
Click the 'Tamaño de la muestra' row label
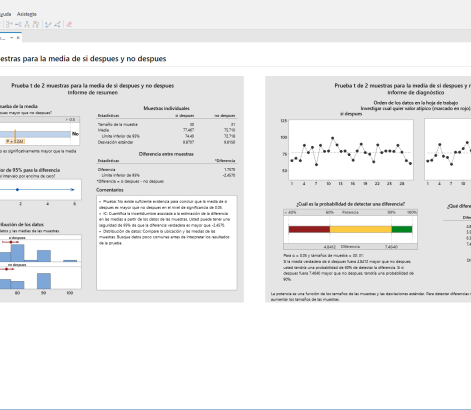click(117, 124)
